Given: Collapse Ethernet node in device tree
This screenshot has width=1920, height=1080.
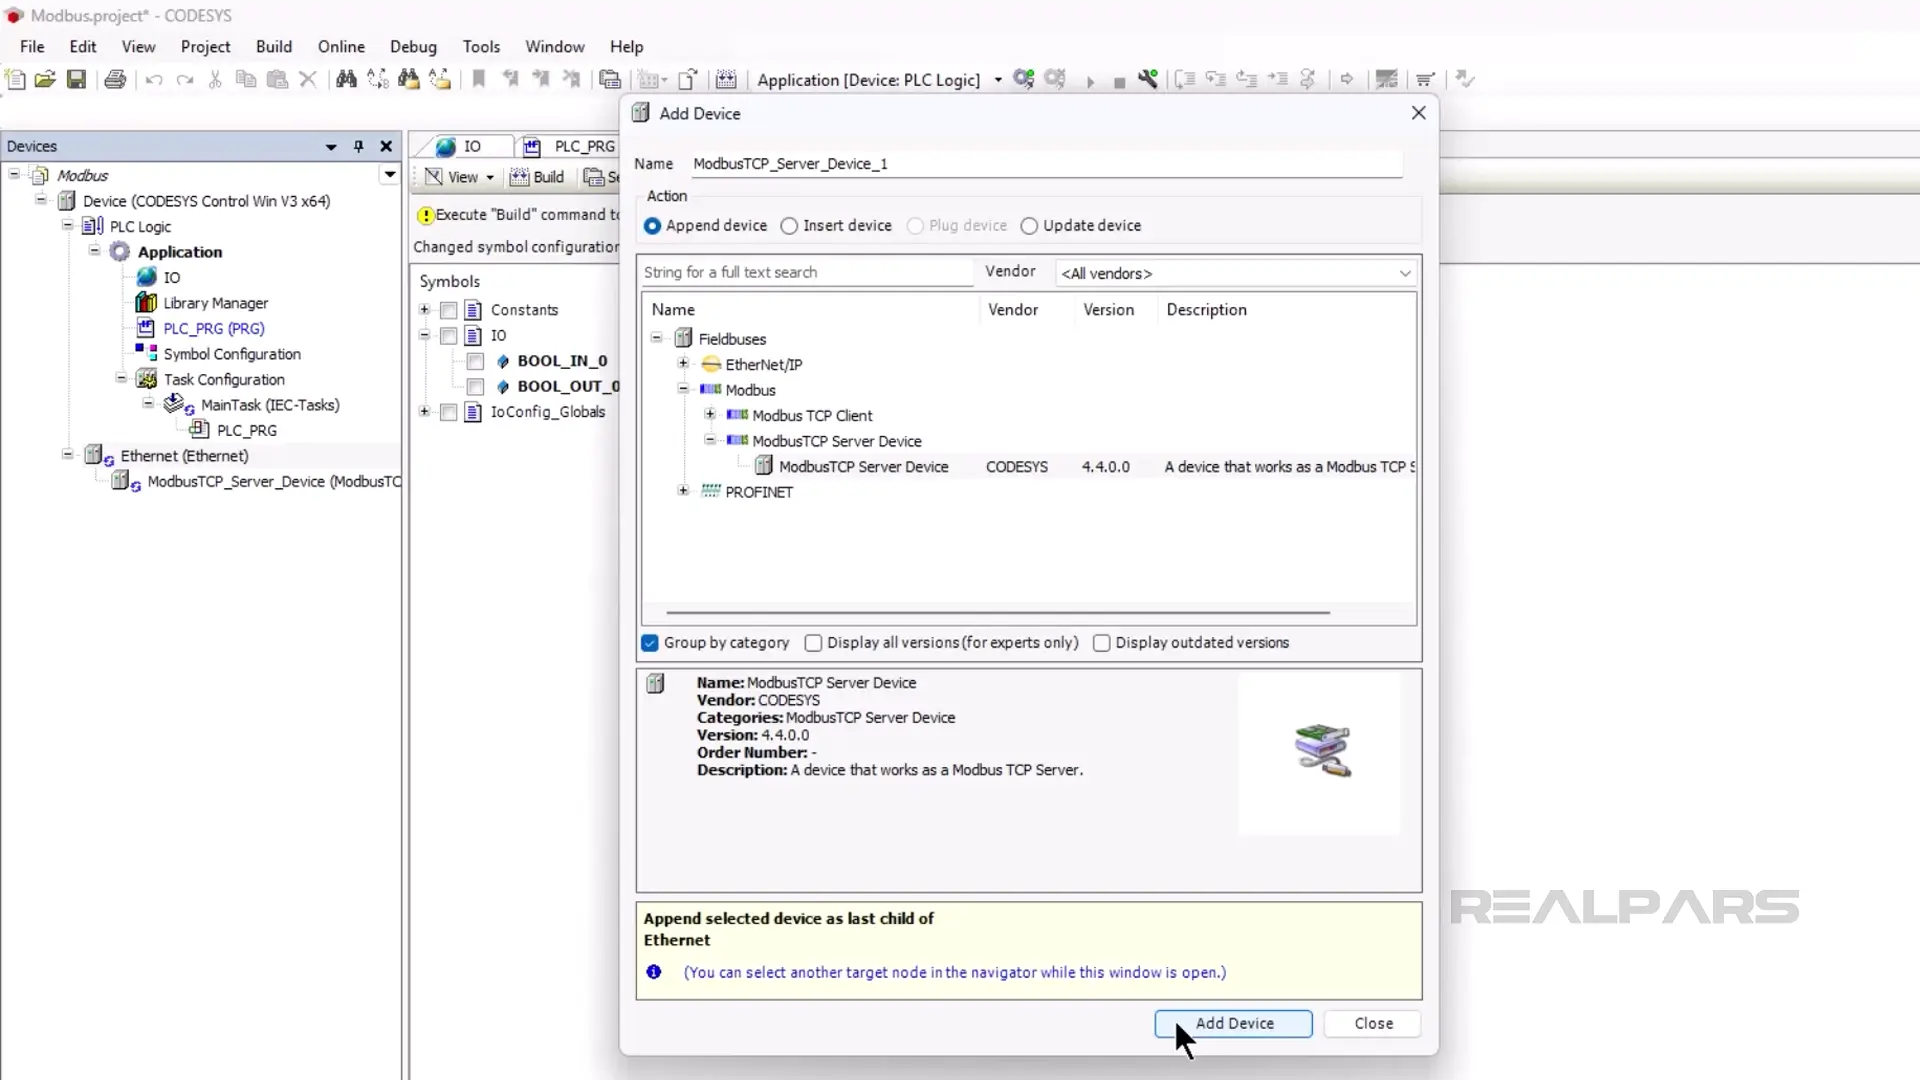Looking at the screenshot, I should (x=68, y=455).
